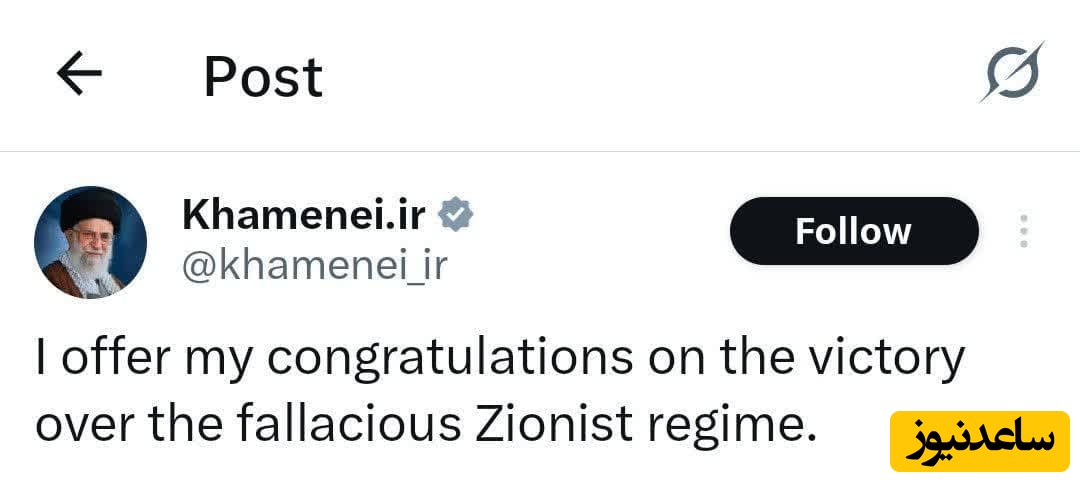Go back using the left arrow
Image resolution: width=1080 pixels, height=482 pixels.
[x=80, y=75]
